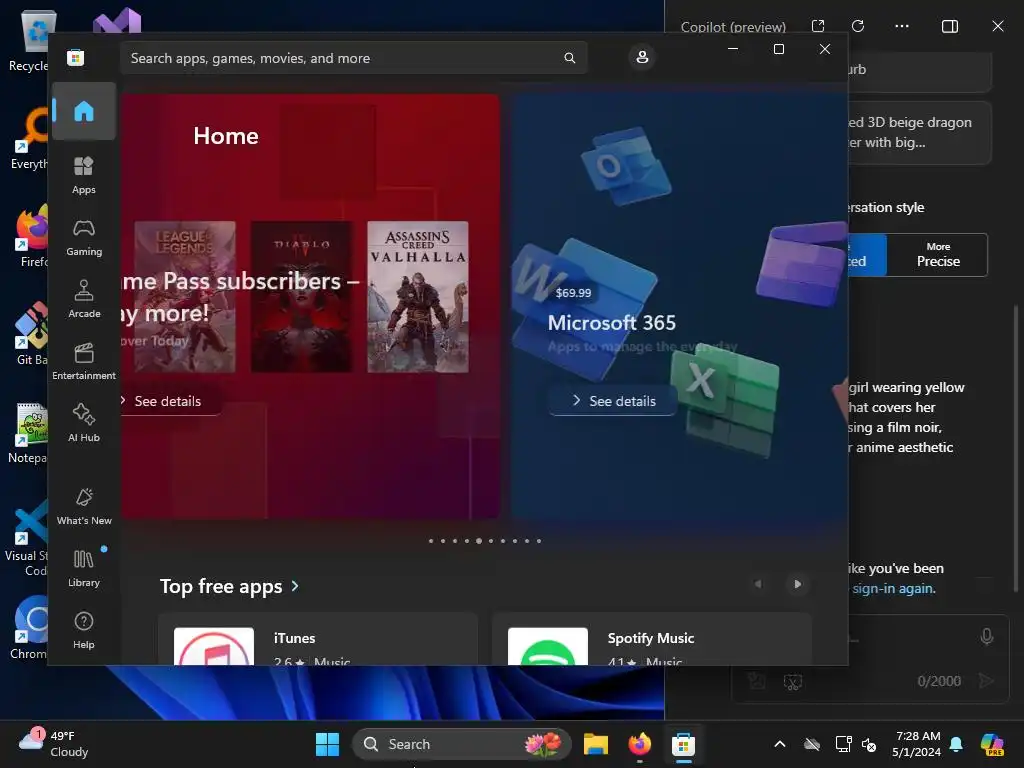Open Firefox from the taskbar
The height and width of the screenshot is (768, 1024).
639,744
